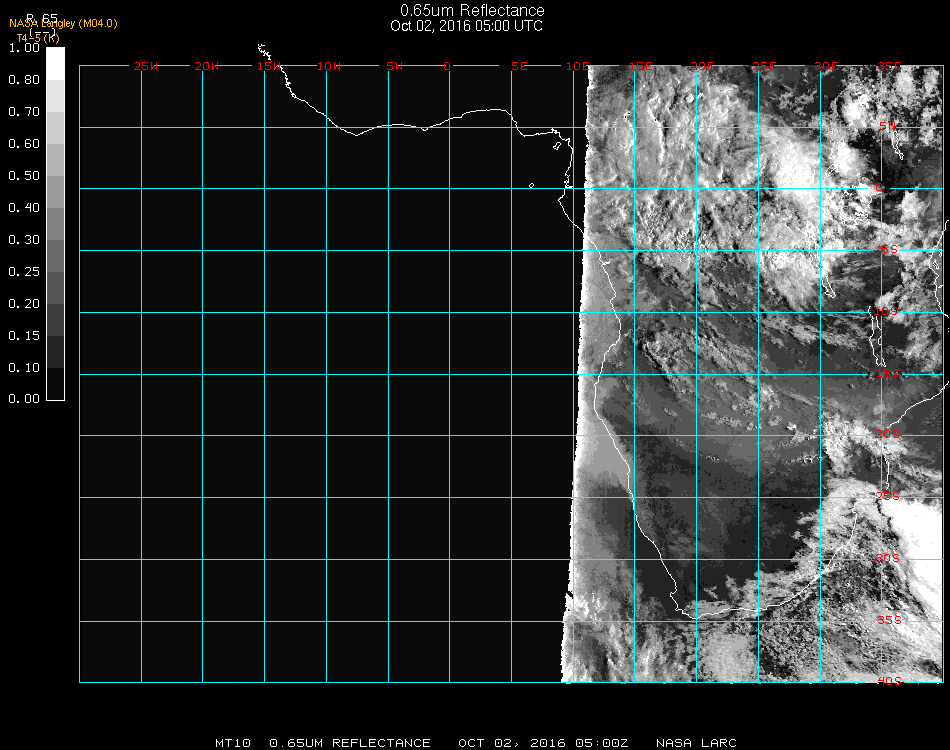Click the 5N latitude label
This screenshot has height=750, width=950.
pyautogui.click(x=887, y=126)
